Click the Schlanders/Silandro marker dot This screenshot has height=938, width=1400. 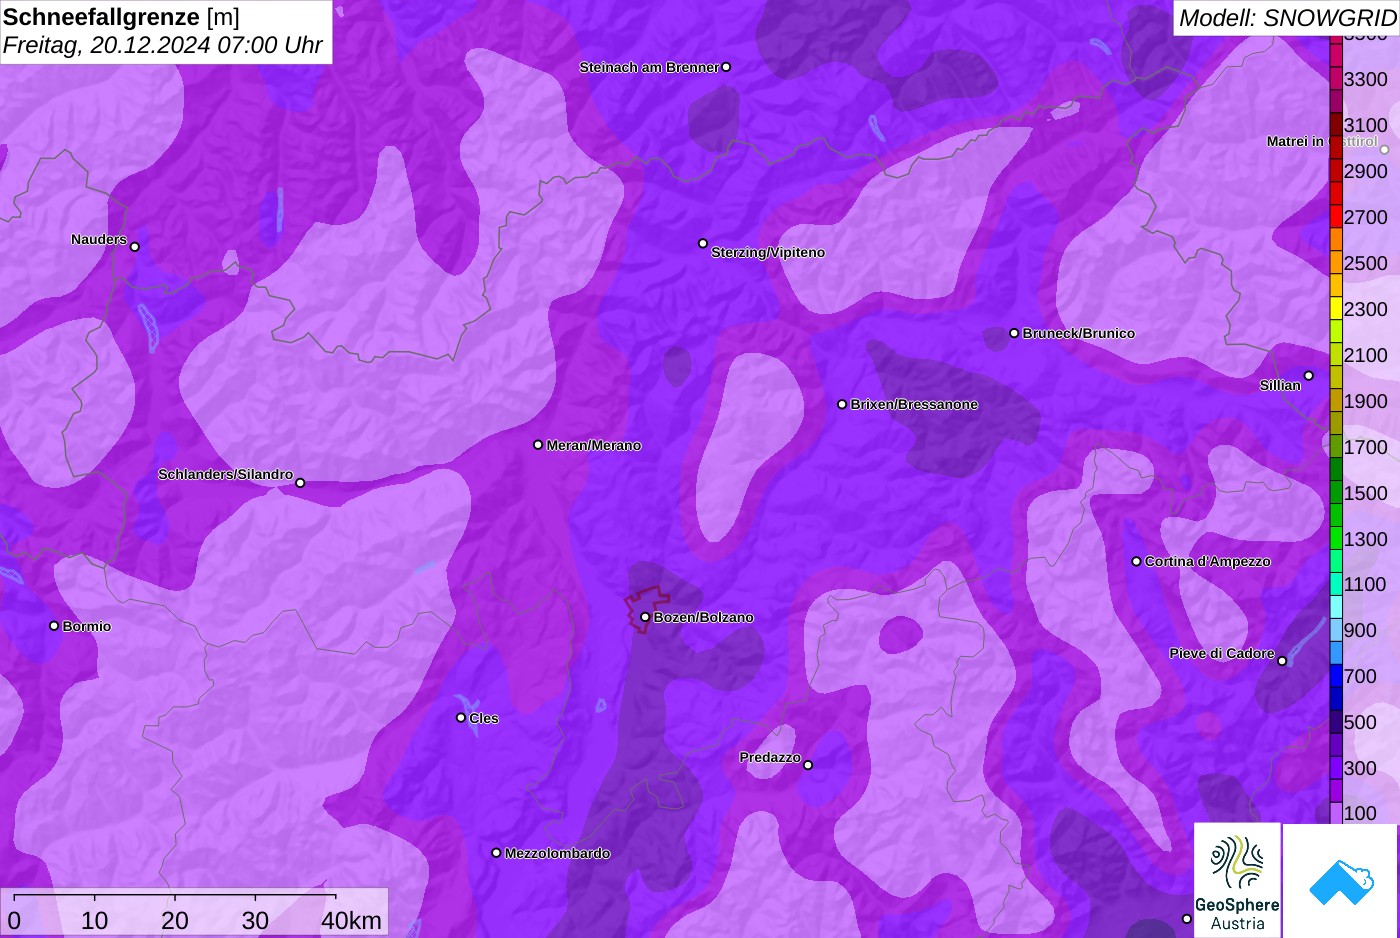300,483
